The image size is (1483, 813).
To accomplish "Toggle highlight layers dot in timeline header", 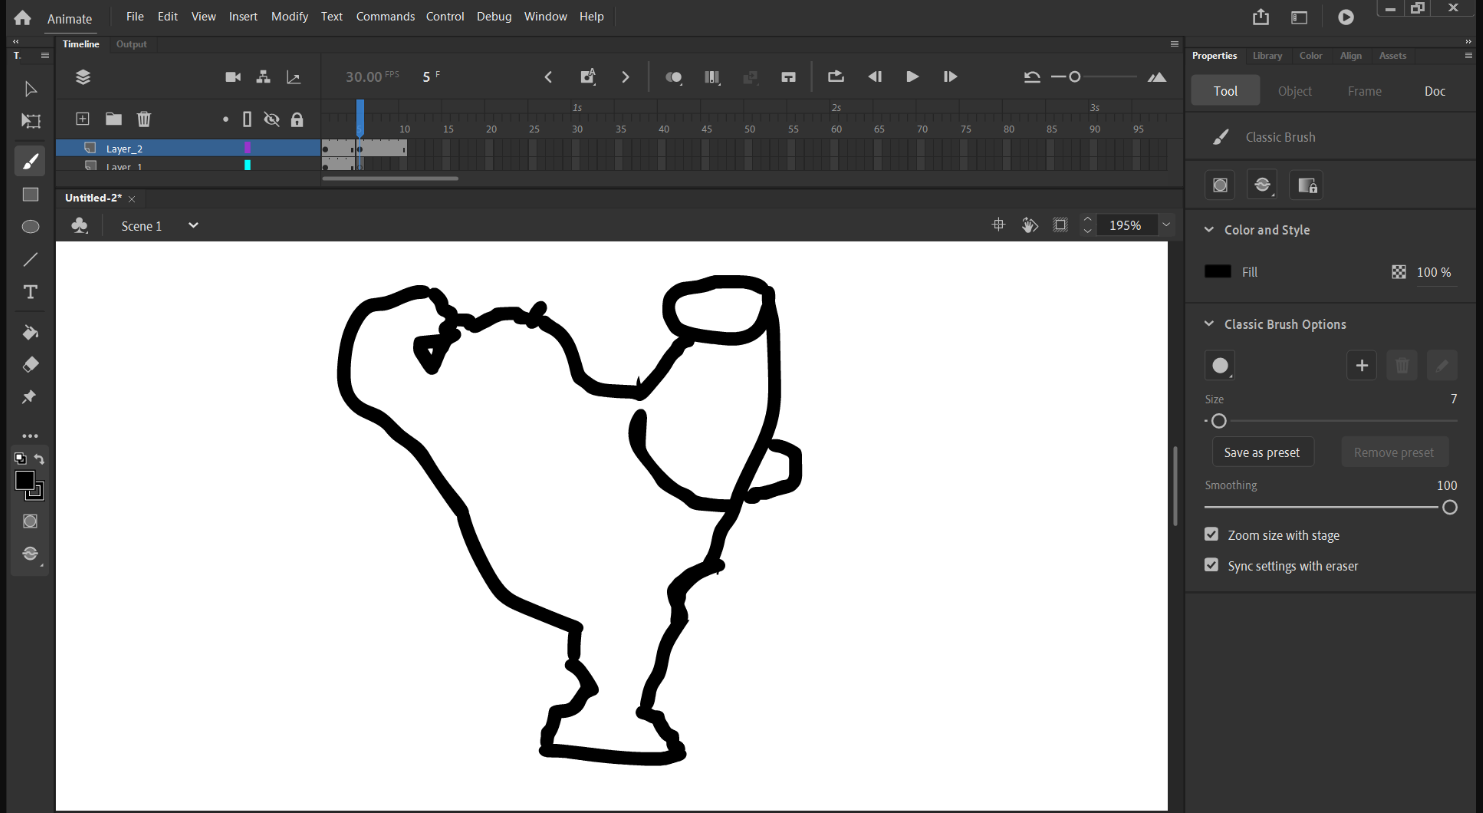I will click(226, 119).
